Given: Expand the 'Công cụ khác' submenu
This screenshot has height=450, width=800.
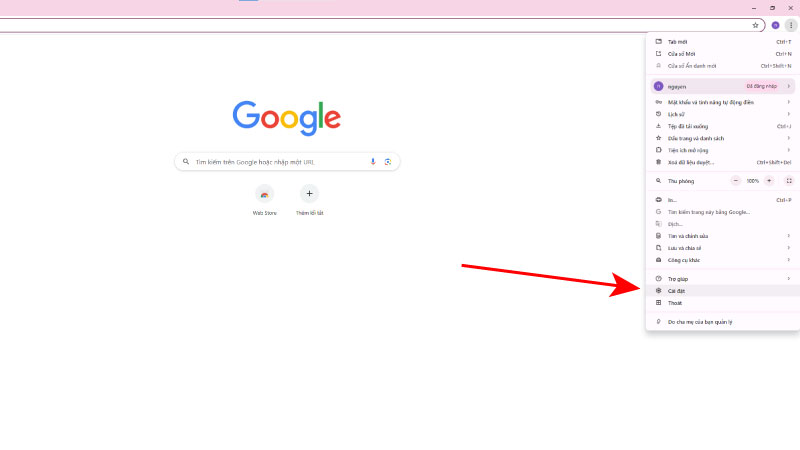Looking at the screenshot, I should pos(720,259).
